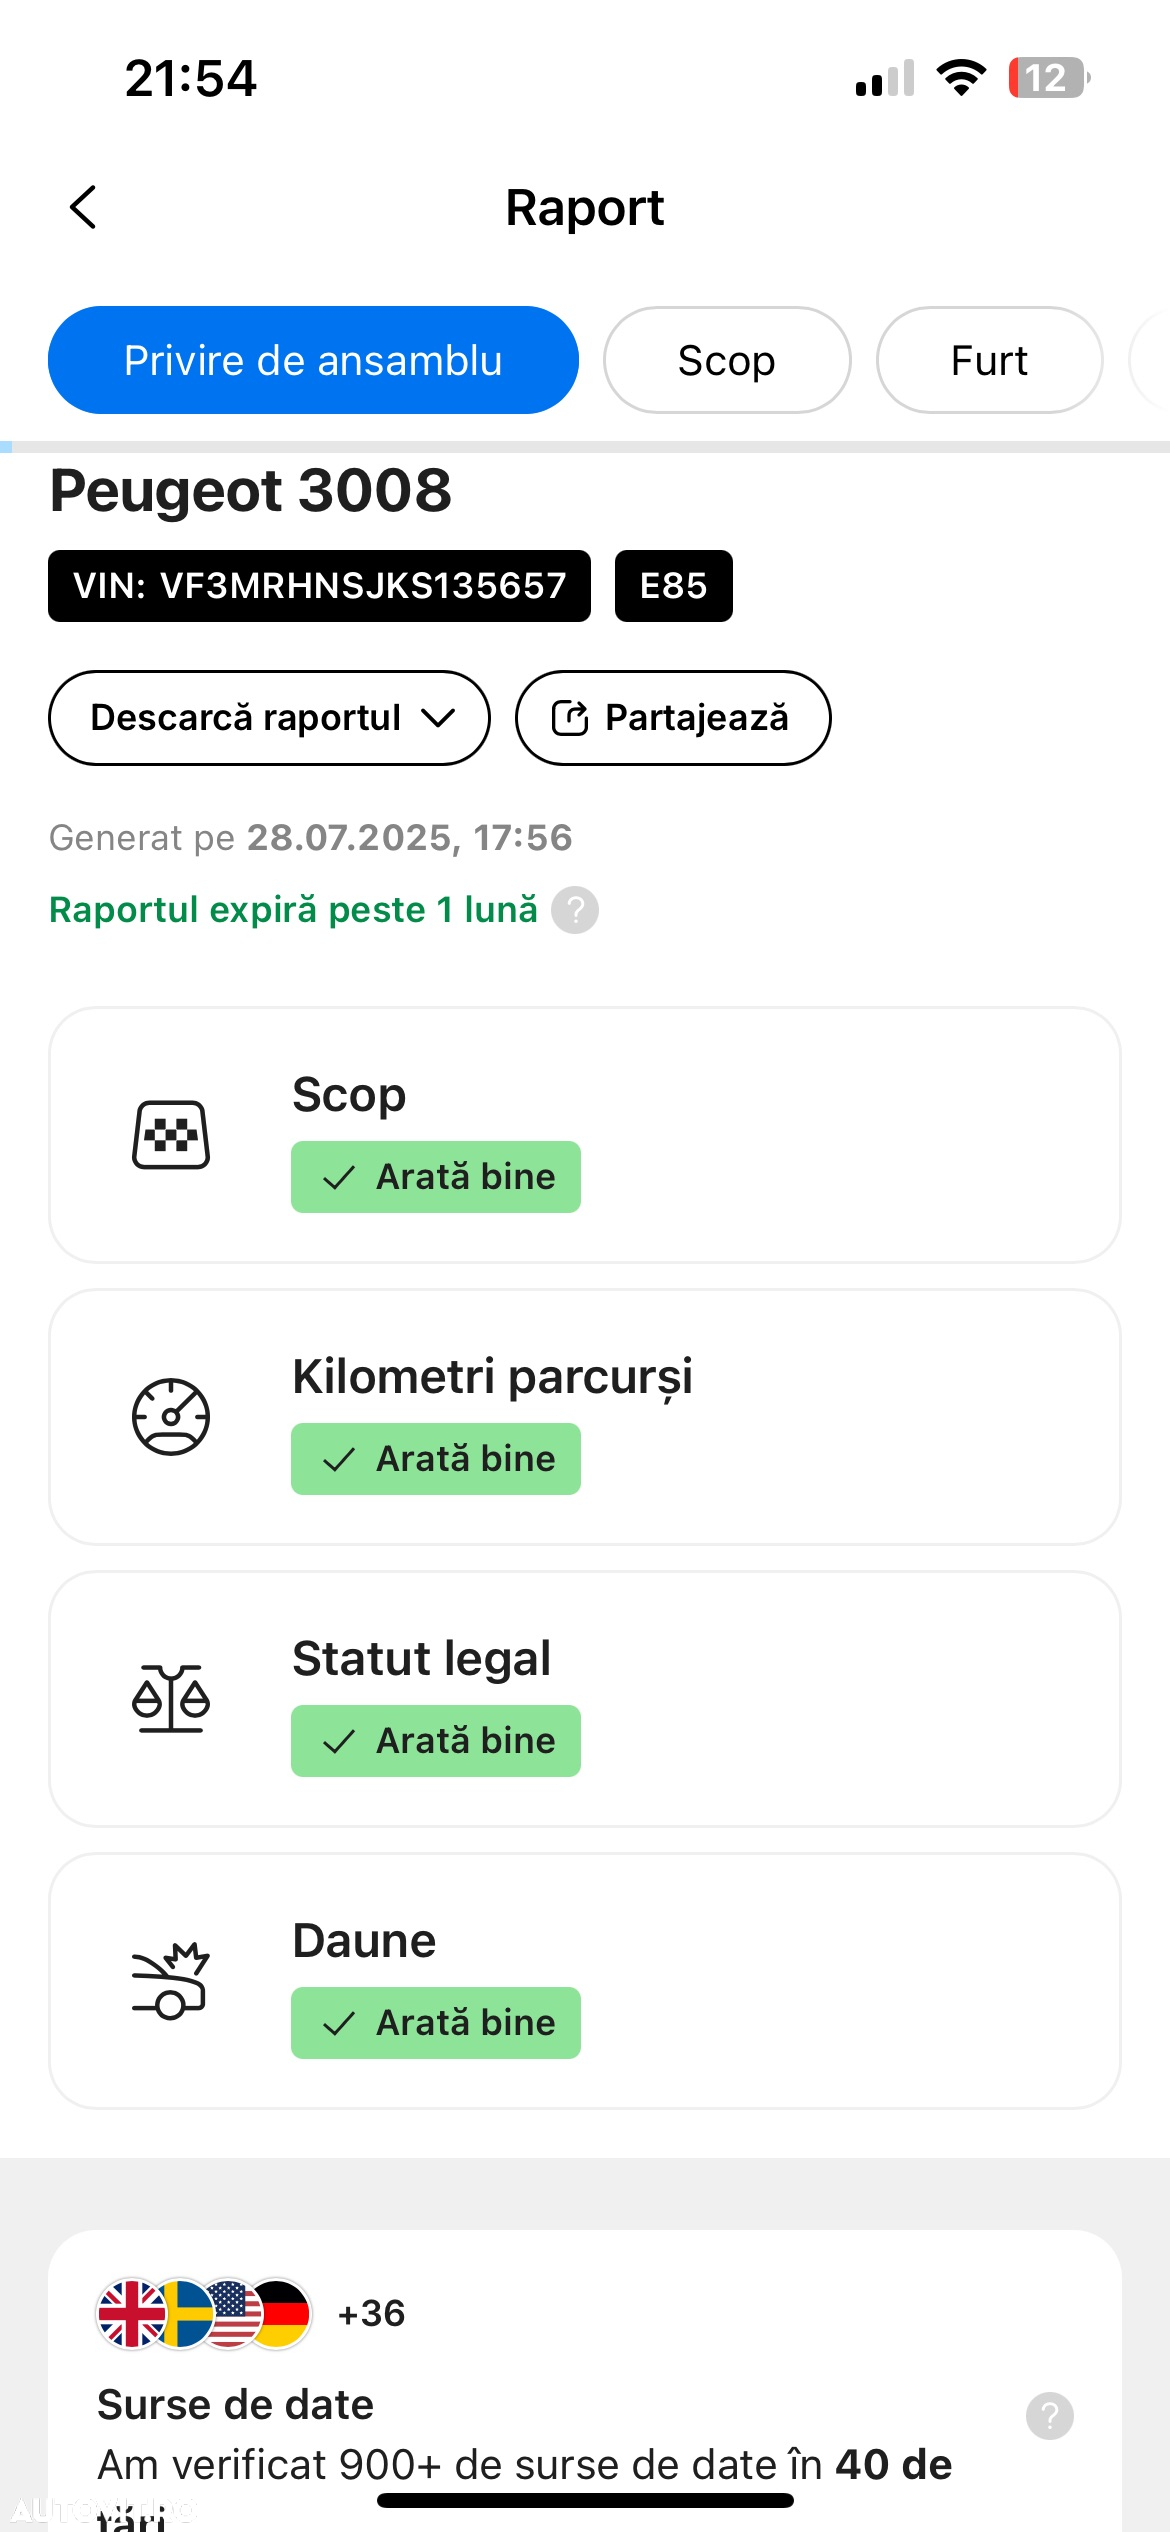Open the Kilometri parcurși section card
This screenshot has height=2532, width=1170.
click(585, 1417)
